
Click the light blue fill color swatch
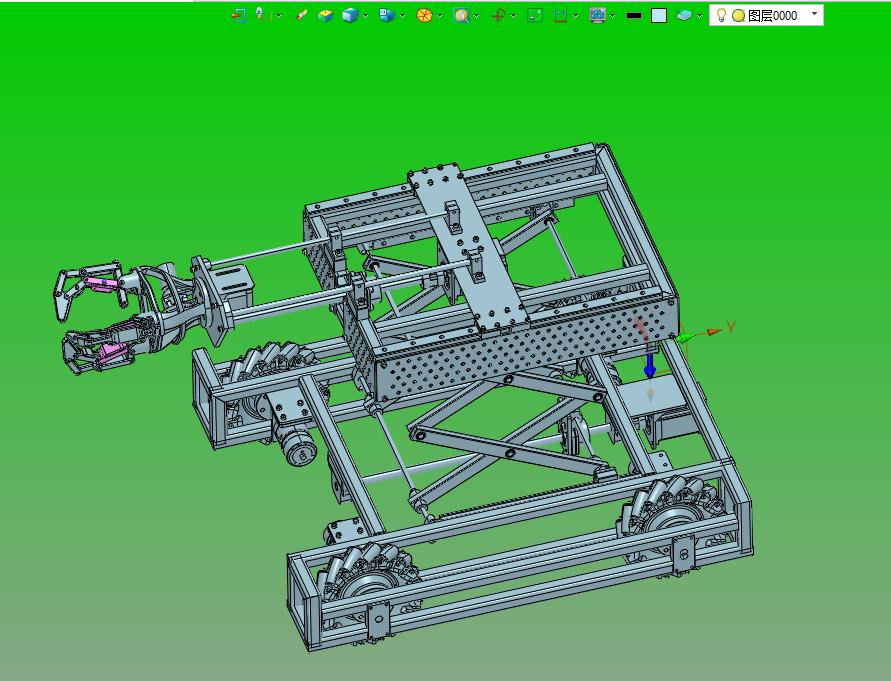tap(659, 15)
